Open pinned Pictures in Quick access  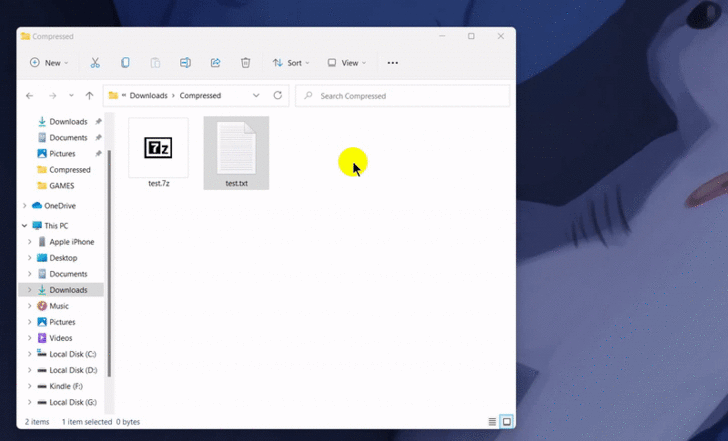click(62, 154)
